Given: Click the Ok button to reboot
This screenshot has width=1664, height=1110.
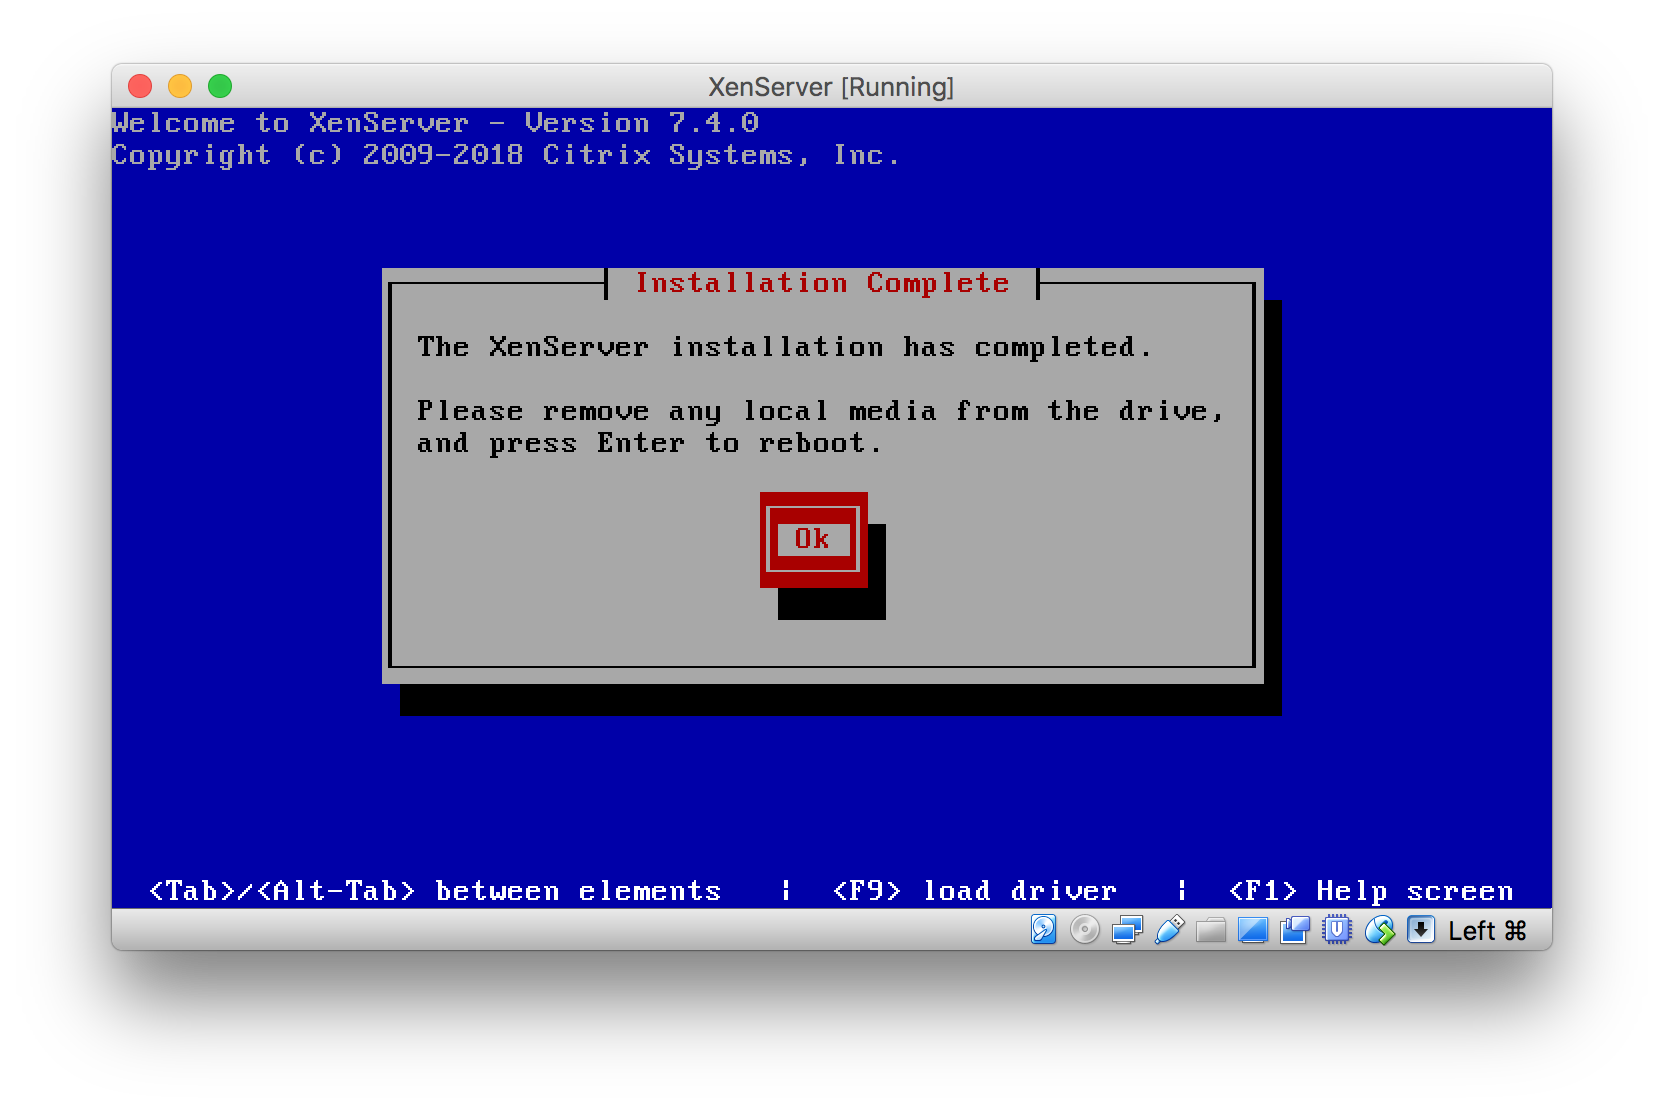Looking at the screenshot, I should click(813, 540).
